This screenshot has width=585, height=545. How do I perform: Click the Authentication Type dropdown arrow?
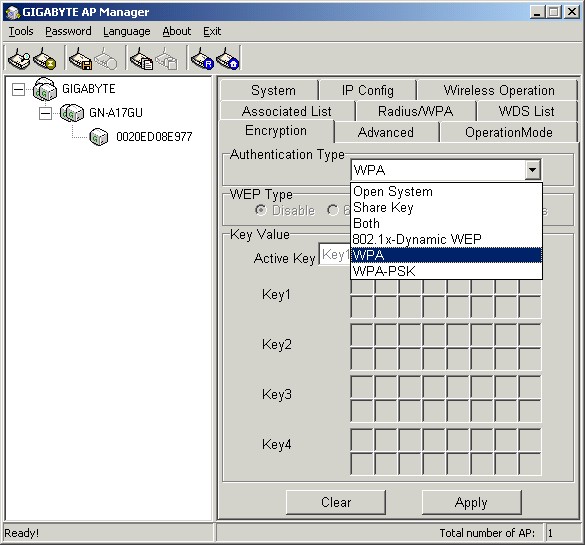[532, 170]
